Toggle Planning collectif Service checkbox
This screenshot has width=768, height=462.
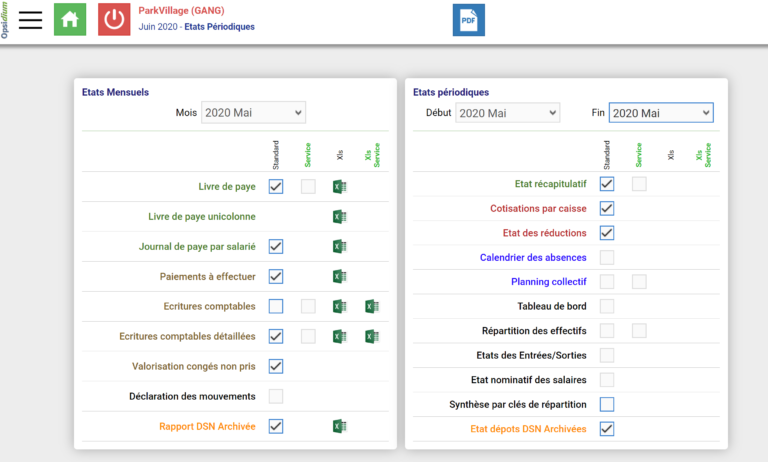click(x=639, y=282)
